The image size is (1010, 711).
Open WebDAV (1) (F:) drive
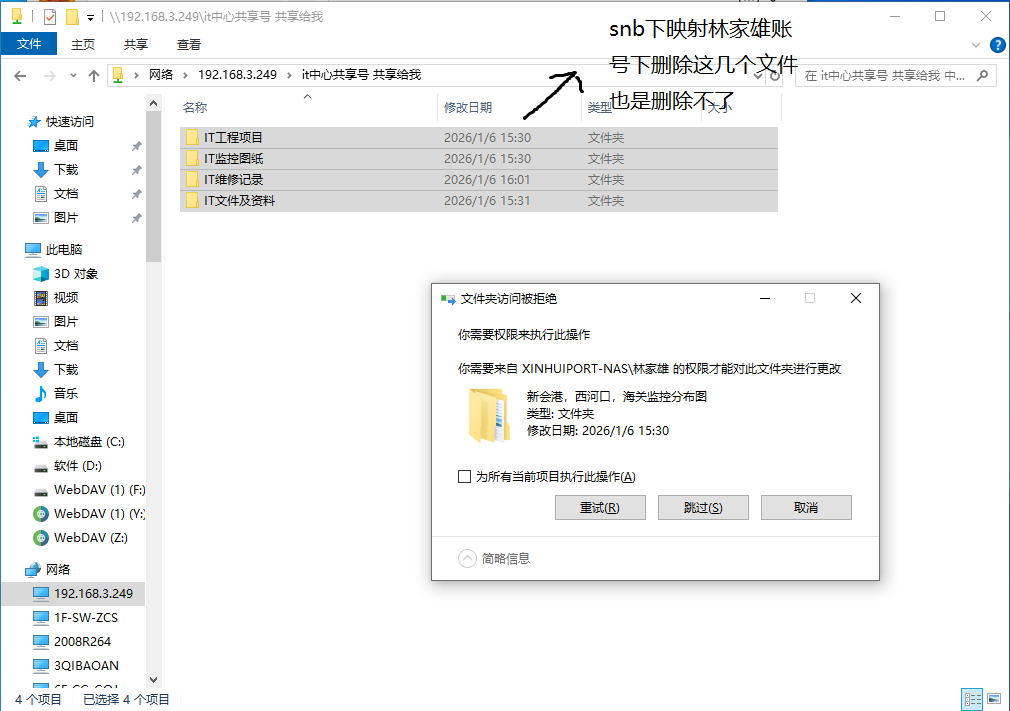click(99, 489)
